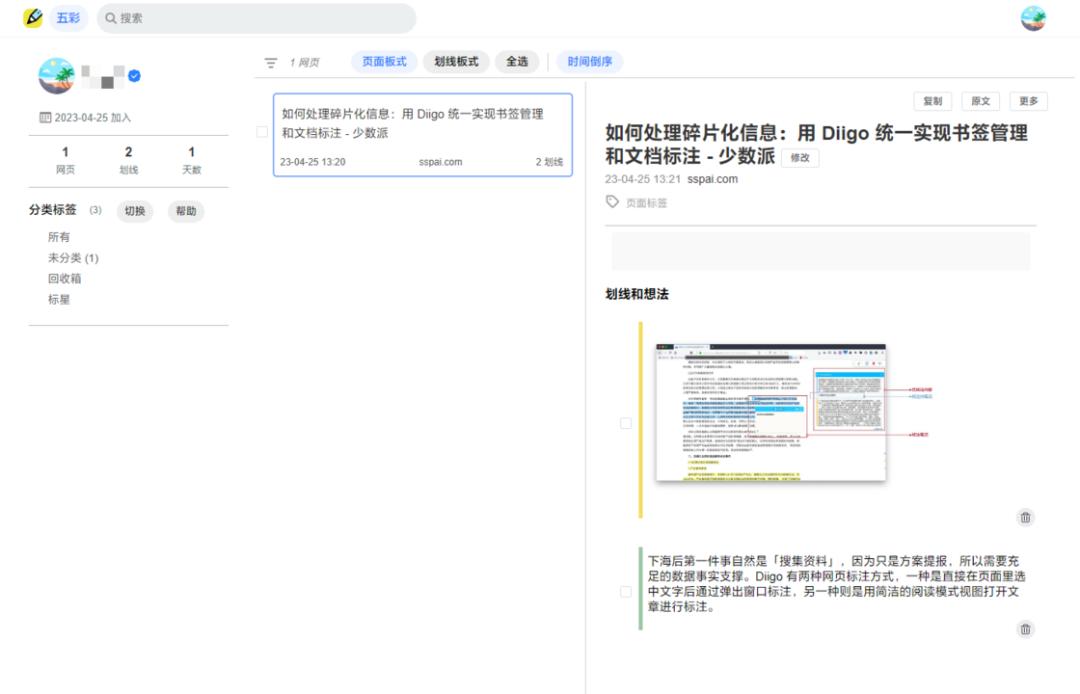Focus the 搜索 search field
The height and width of the screenshot is (694, 1080).
pos(256,18)
